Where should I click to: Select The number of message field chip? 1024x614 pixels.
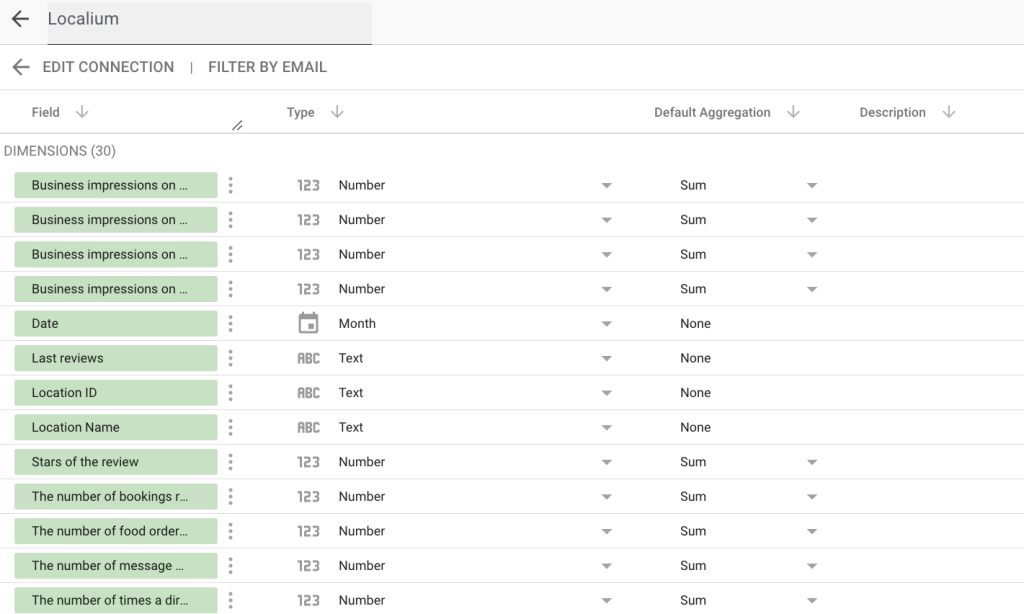click(116, 566)
